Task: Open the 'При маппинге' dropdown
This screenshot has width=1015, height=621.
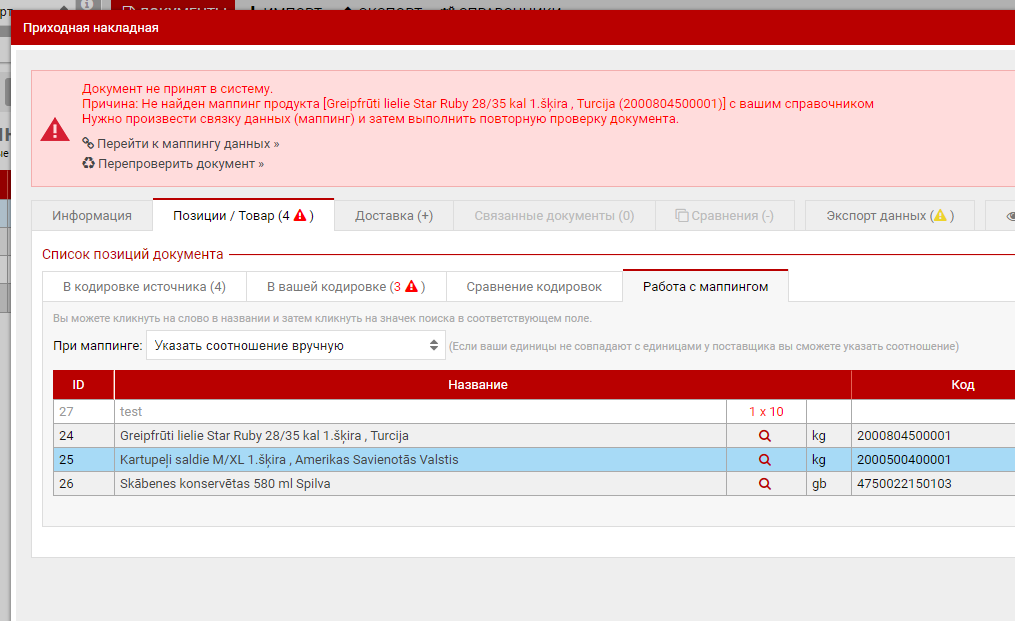Action: 296,346
